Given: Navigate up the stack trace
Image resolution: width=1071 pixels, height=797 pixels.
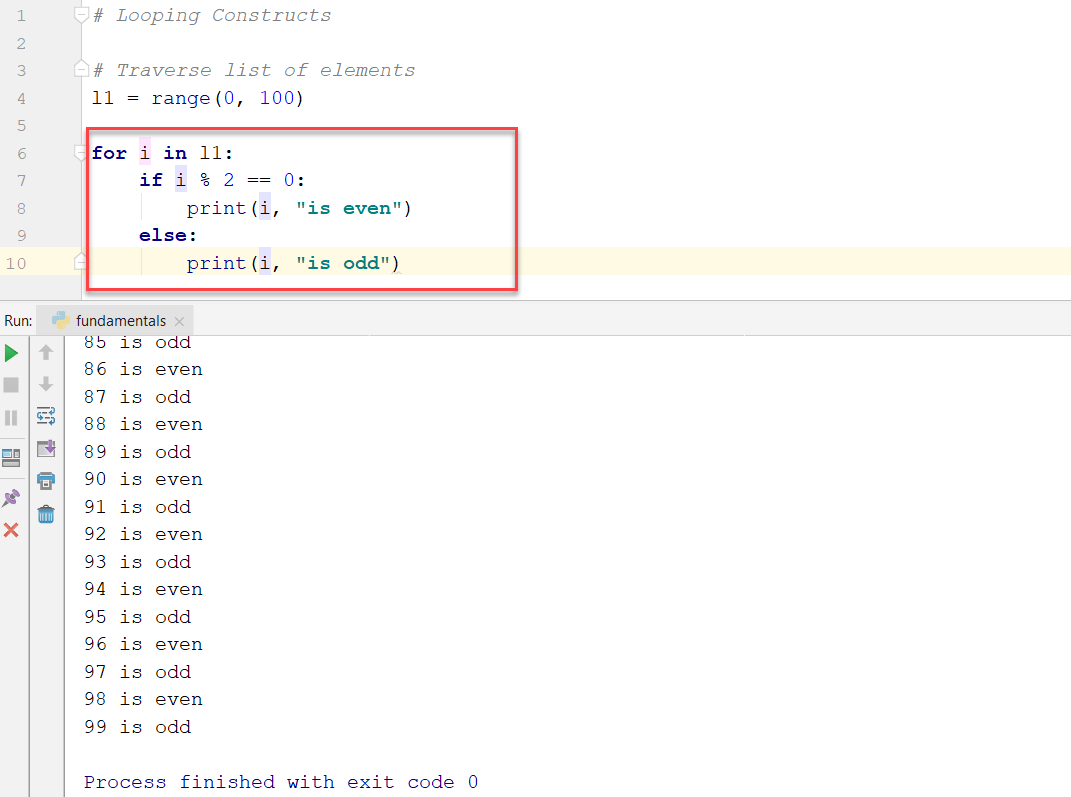Looking at the screenshot, I should (46, 352).
